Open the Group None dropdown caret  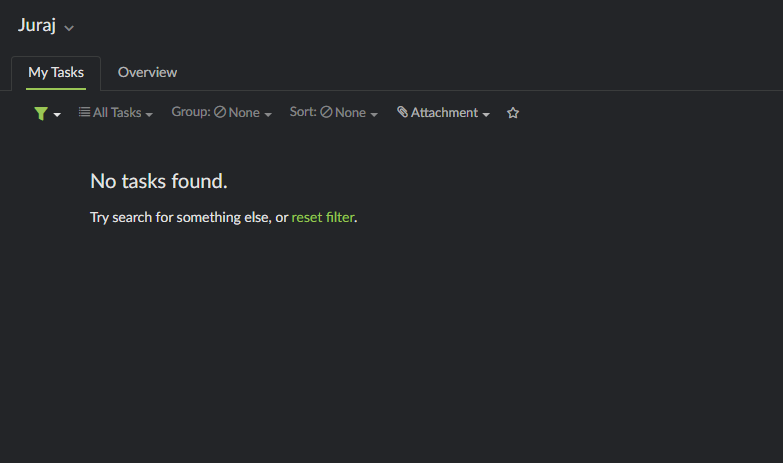[x=268, y=114]
